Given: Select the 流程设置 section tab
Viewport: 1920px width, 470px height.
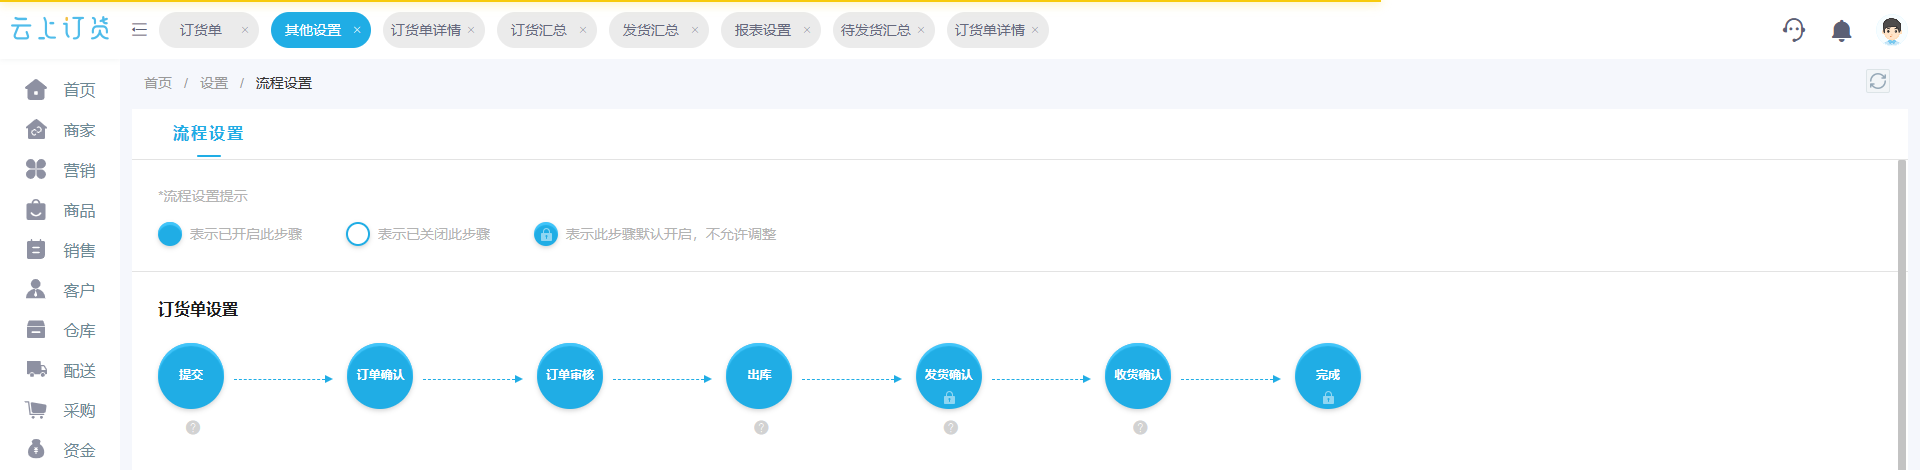Looking at the screenshot, I should click(208, 134).
